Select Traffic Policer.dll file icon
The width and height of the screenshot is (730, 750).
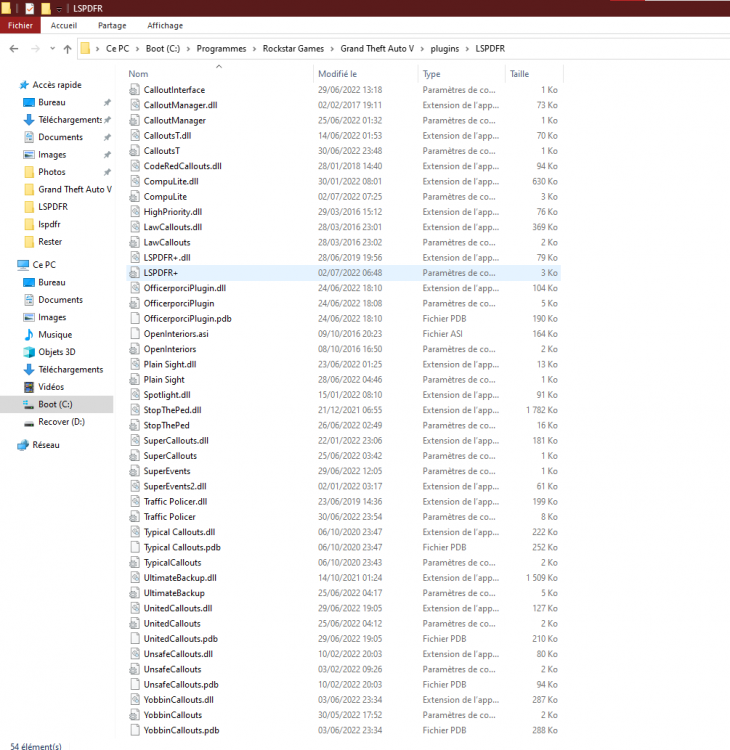[x=135, y=501]
